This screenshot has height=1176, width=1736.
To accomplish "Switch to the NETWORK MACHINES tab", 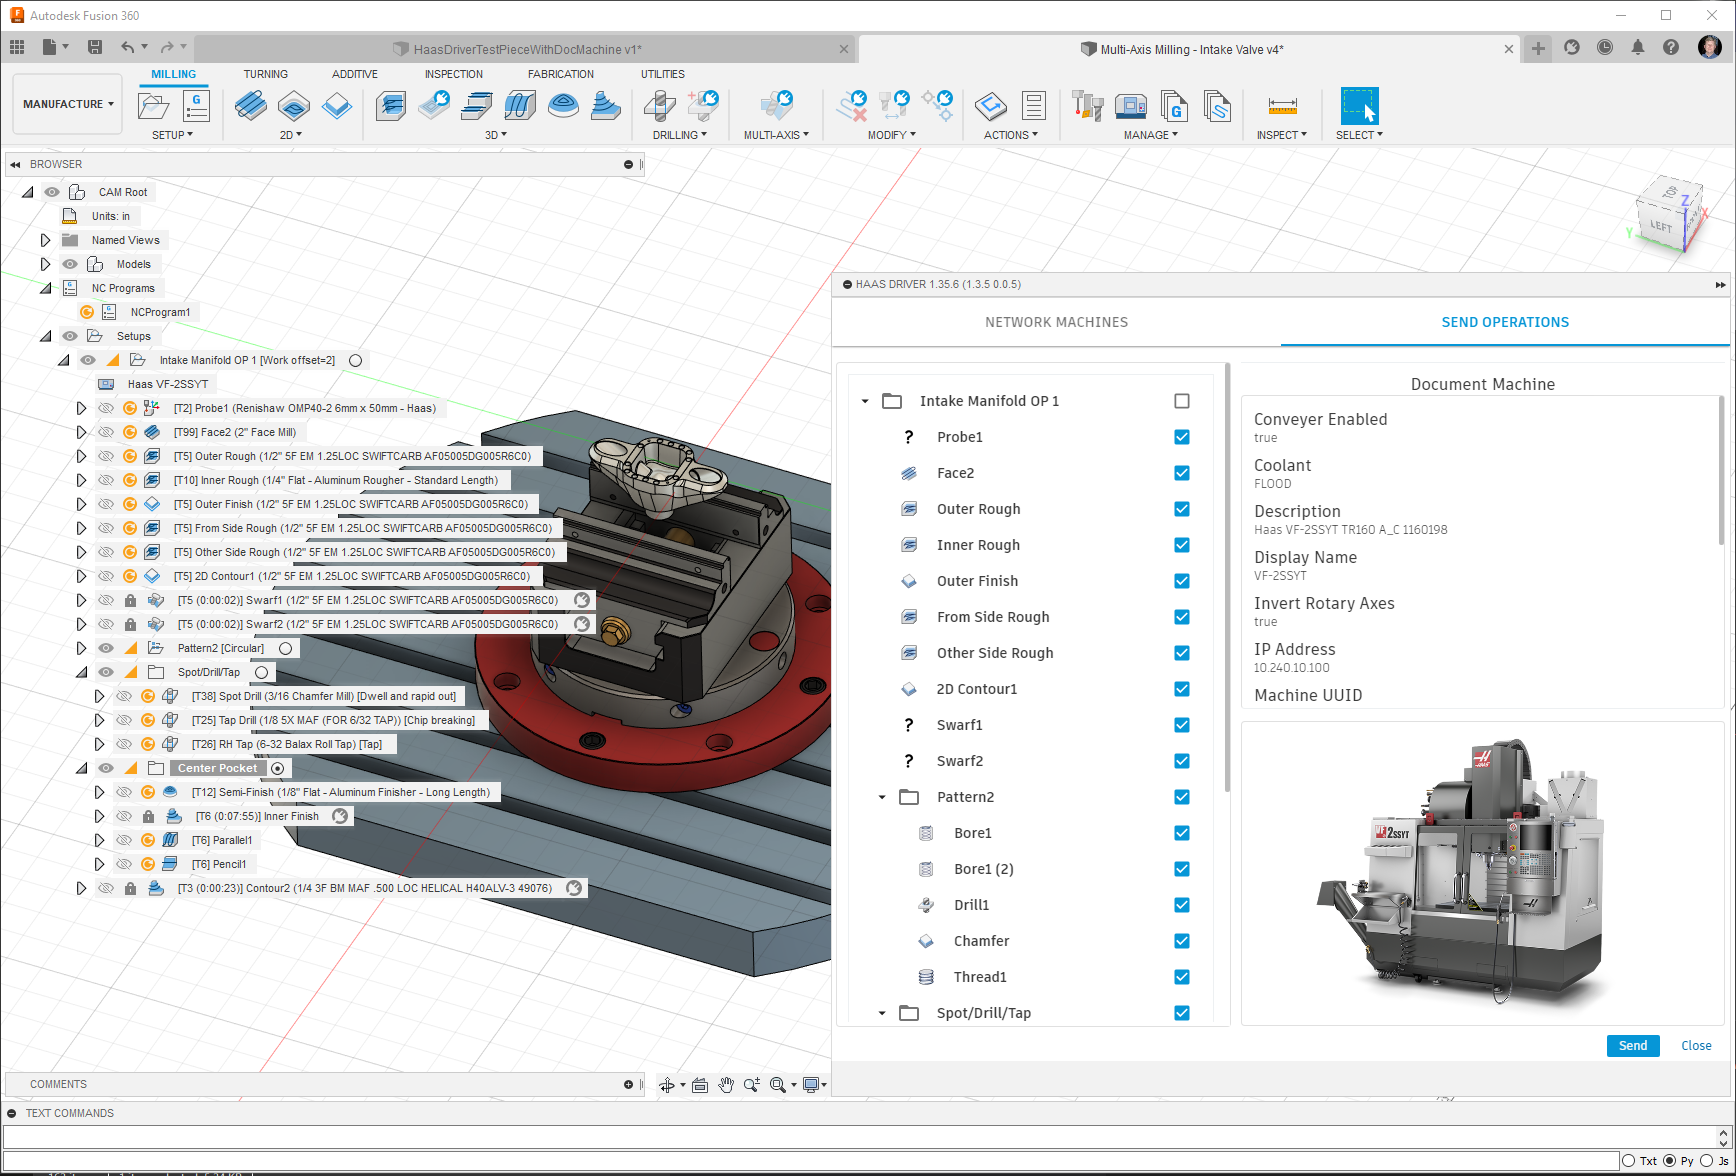I will (x=1056, y=322).
